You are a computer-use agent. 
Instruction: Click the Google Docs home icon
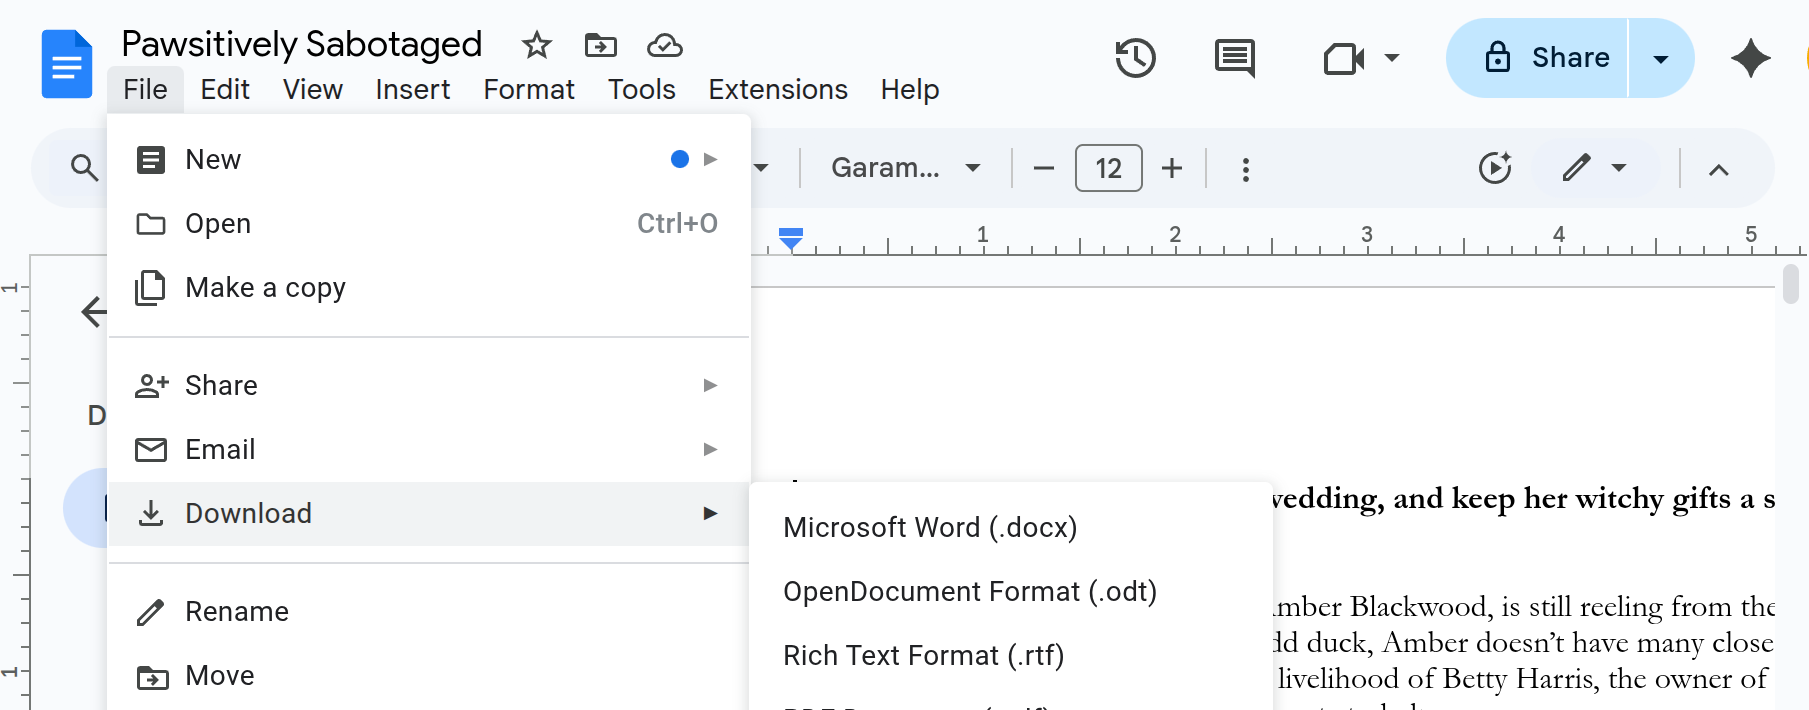[66, 64]
